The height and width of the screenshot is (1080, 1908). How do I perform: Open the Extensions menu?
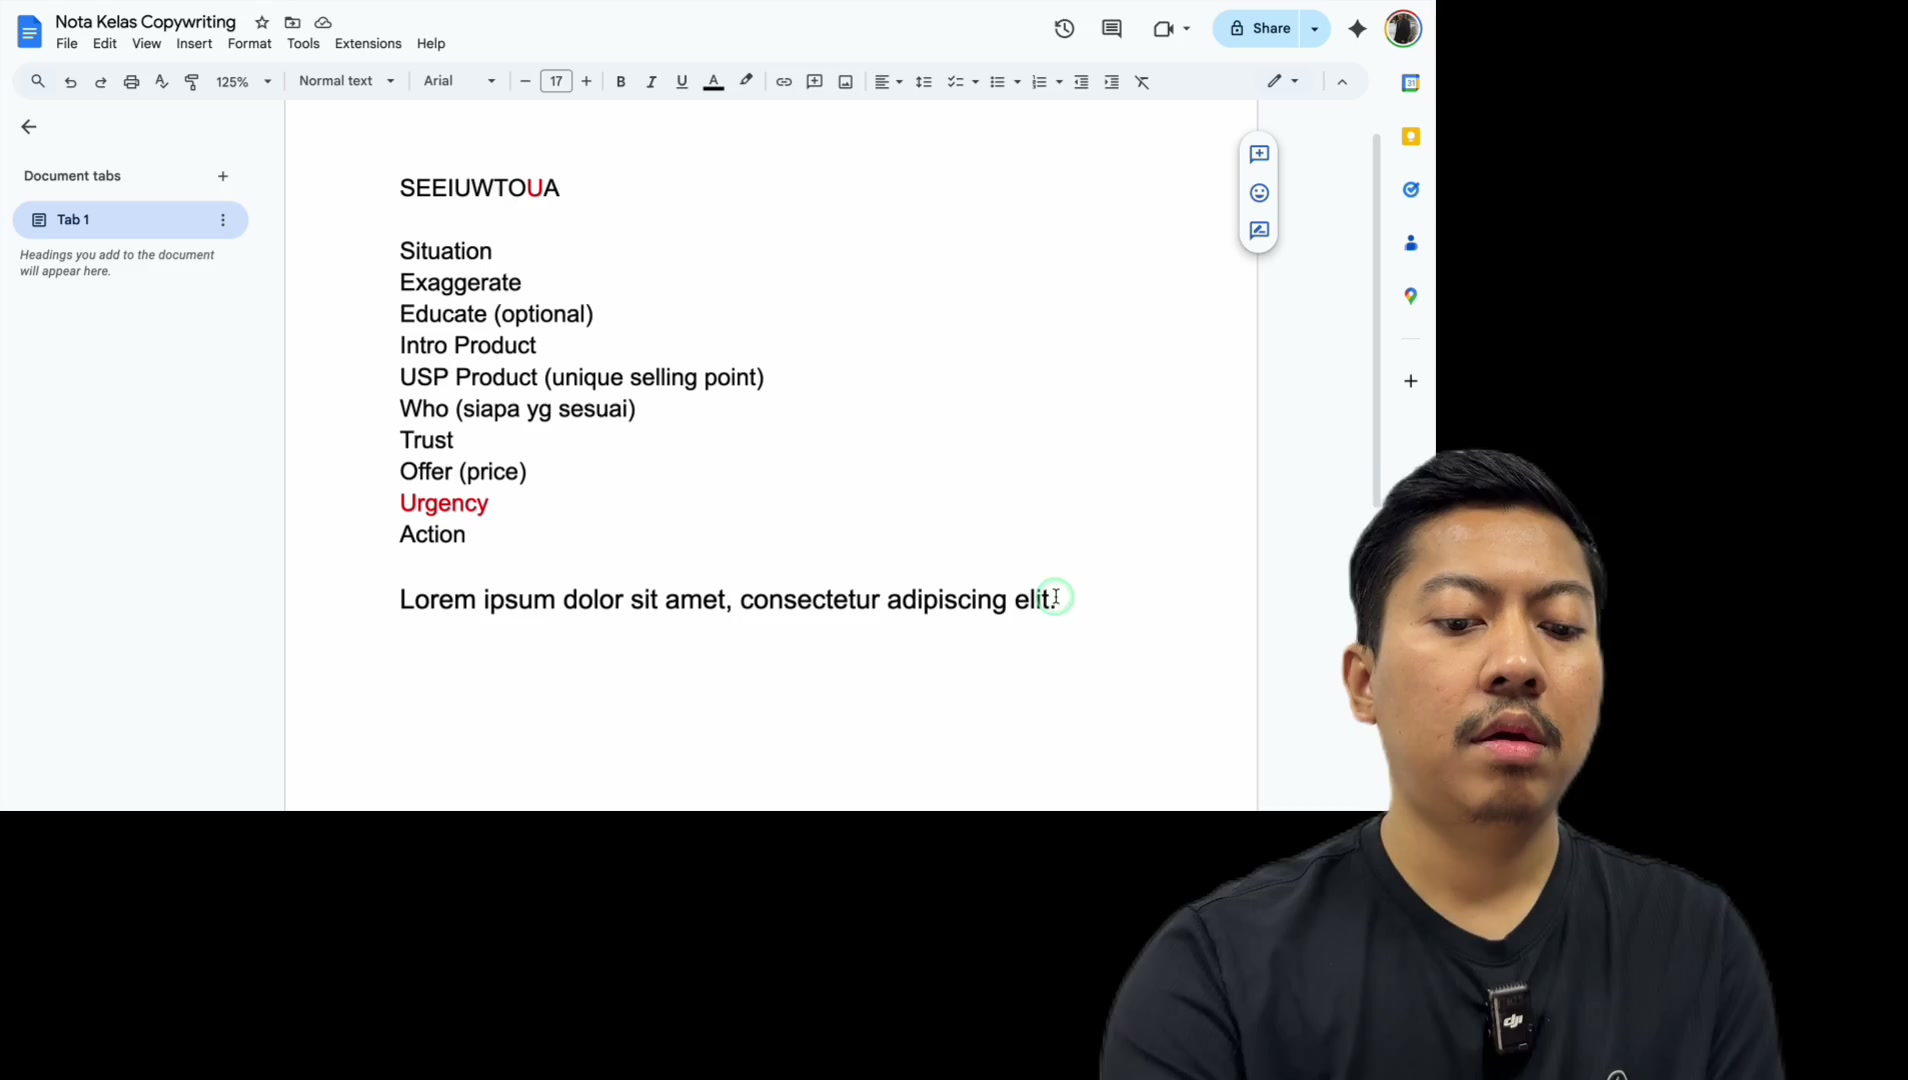(368, 44)
